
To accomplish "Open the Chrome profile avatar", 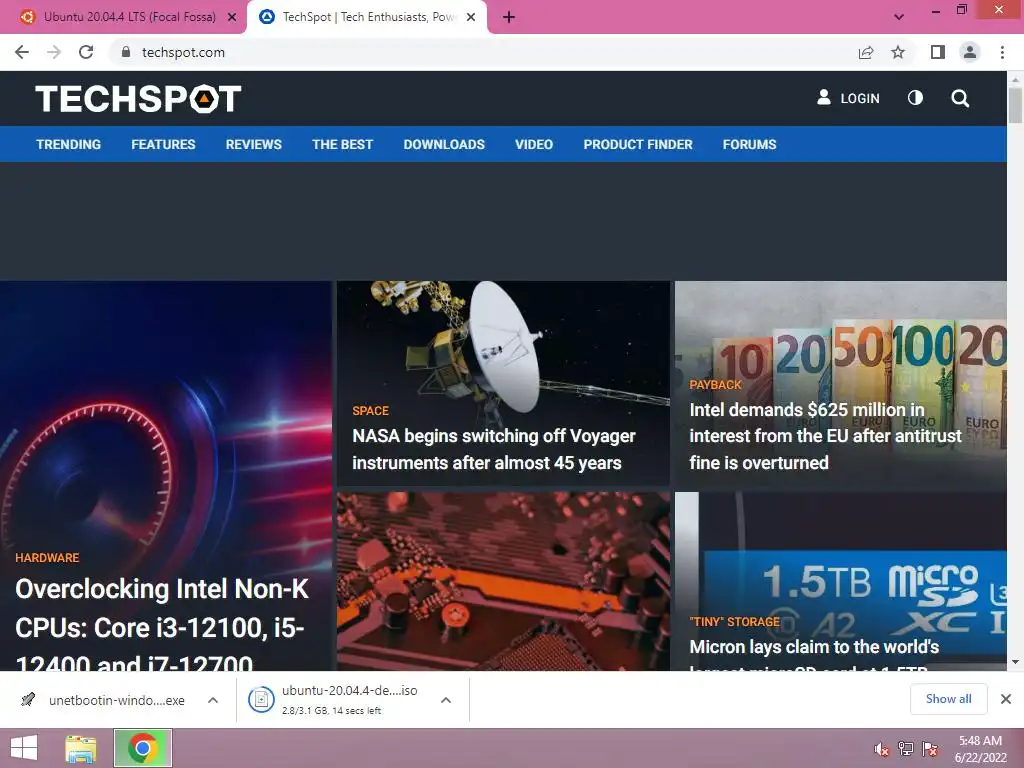I will point(970,52).
